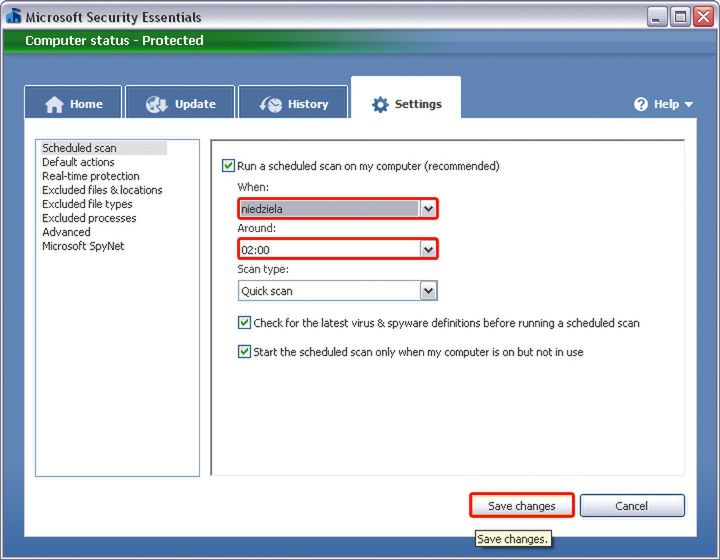Viewport: 720px width, 560px height.
Task: Select Real-time protection in settings list
Action: tap(90, 176)
